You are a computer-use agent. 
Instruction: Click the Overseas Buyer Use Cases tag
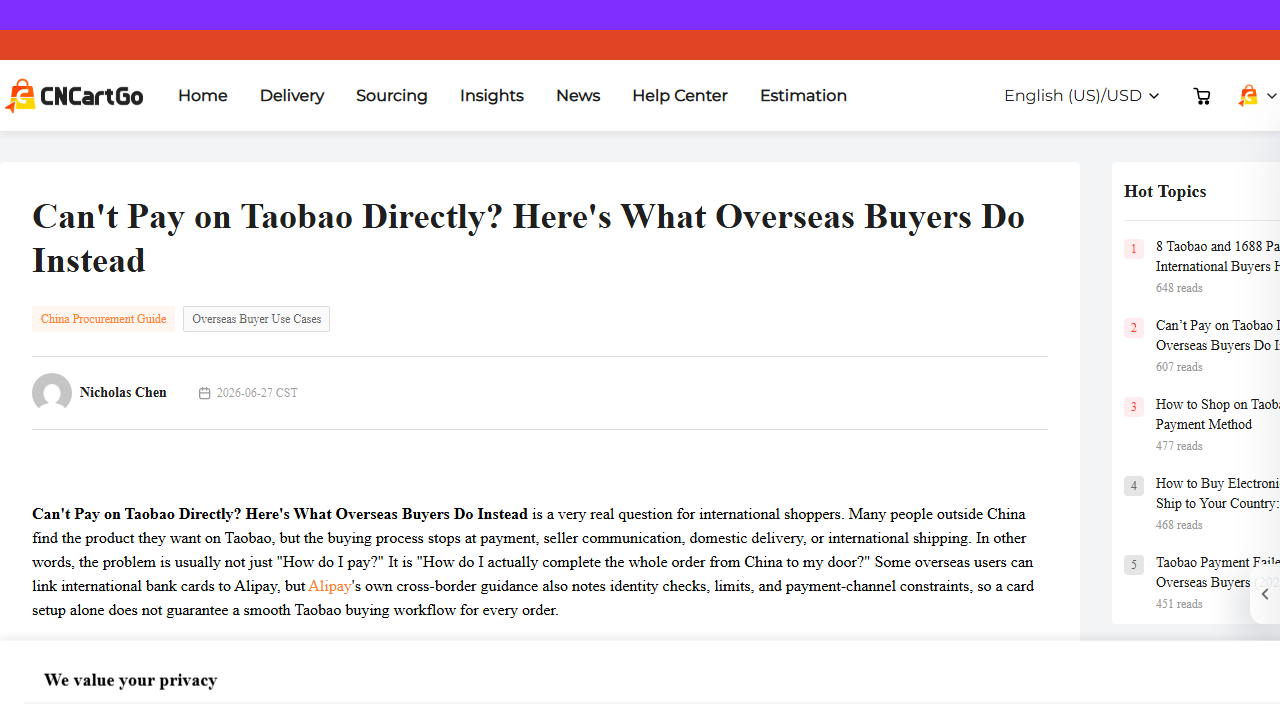pyautogui.click(x=256, y=319)
